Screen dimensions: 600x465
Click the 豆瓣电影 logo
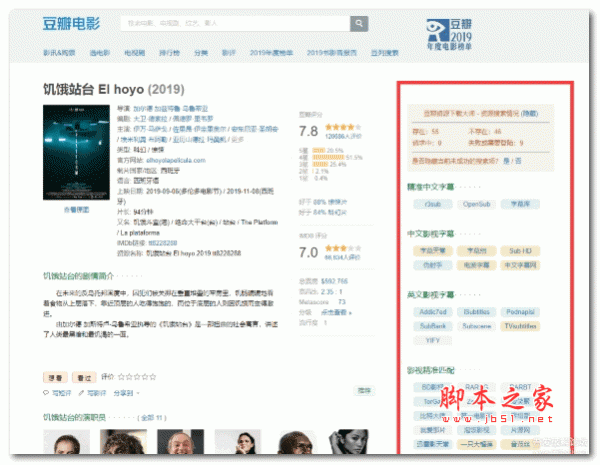[71, 24]
